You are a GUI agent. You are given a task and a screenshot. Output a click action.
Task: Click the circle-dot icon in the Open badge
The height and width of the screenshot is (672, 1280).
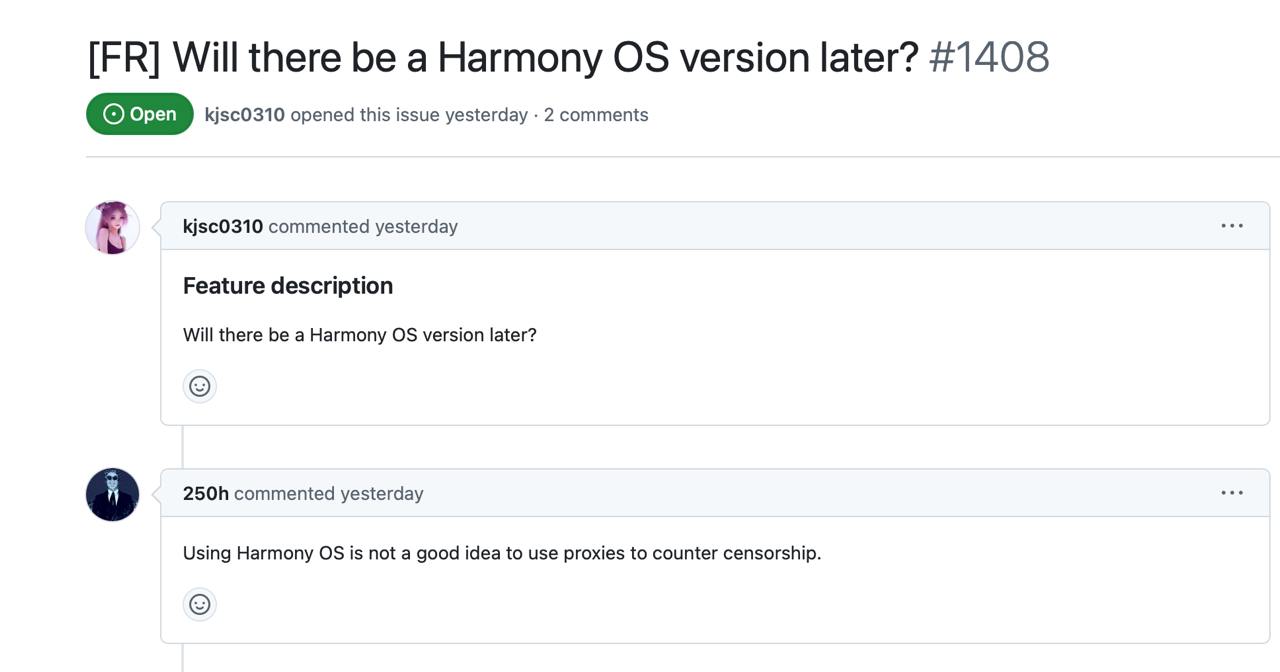[x=114, y=114]
